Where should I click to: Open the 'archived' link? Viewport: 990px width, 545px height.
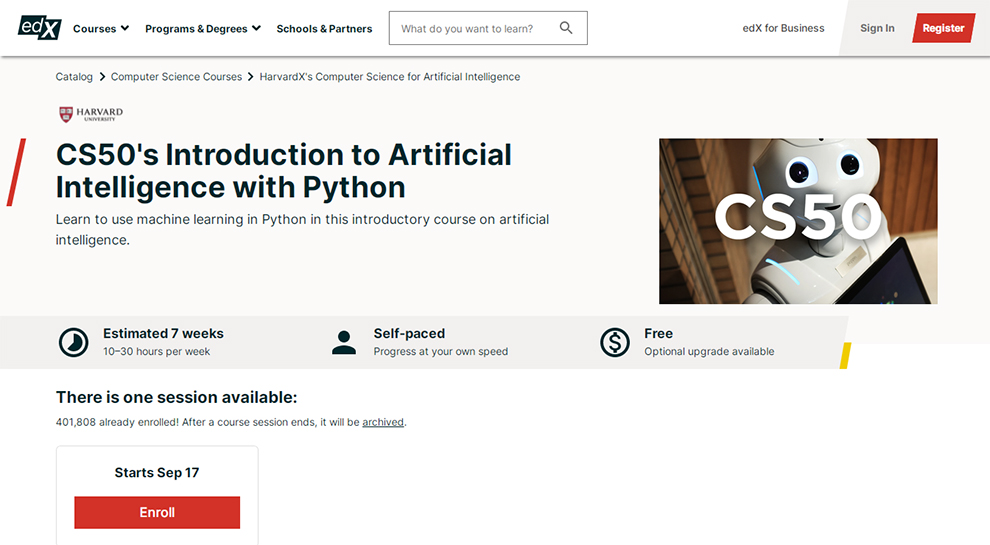coord(383,422)
